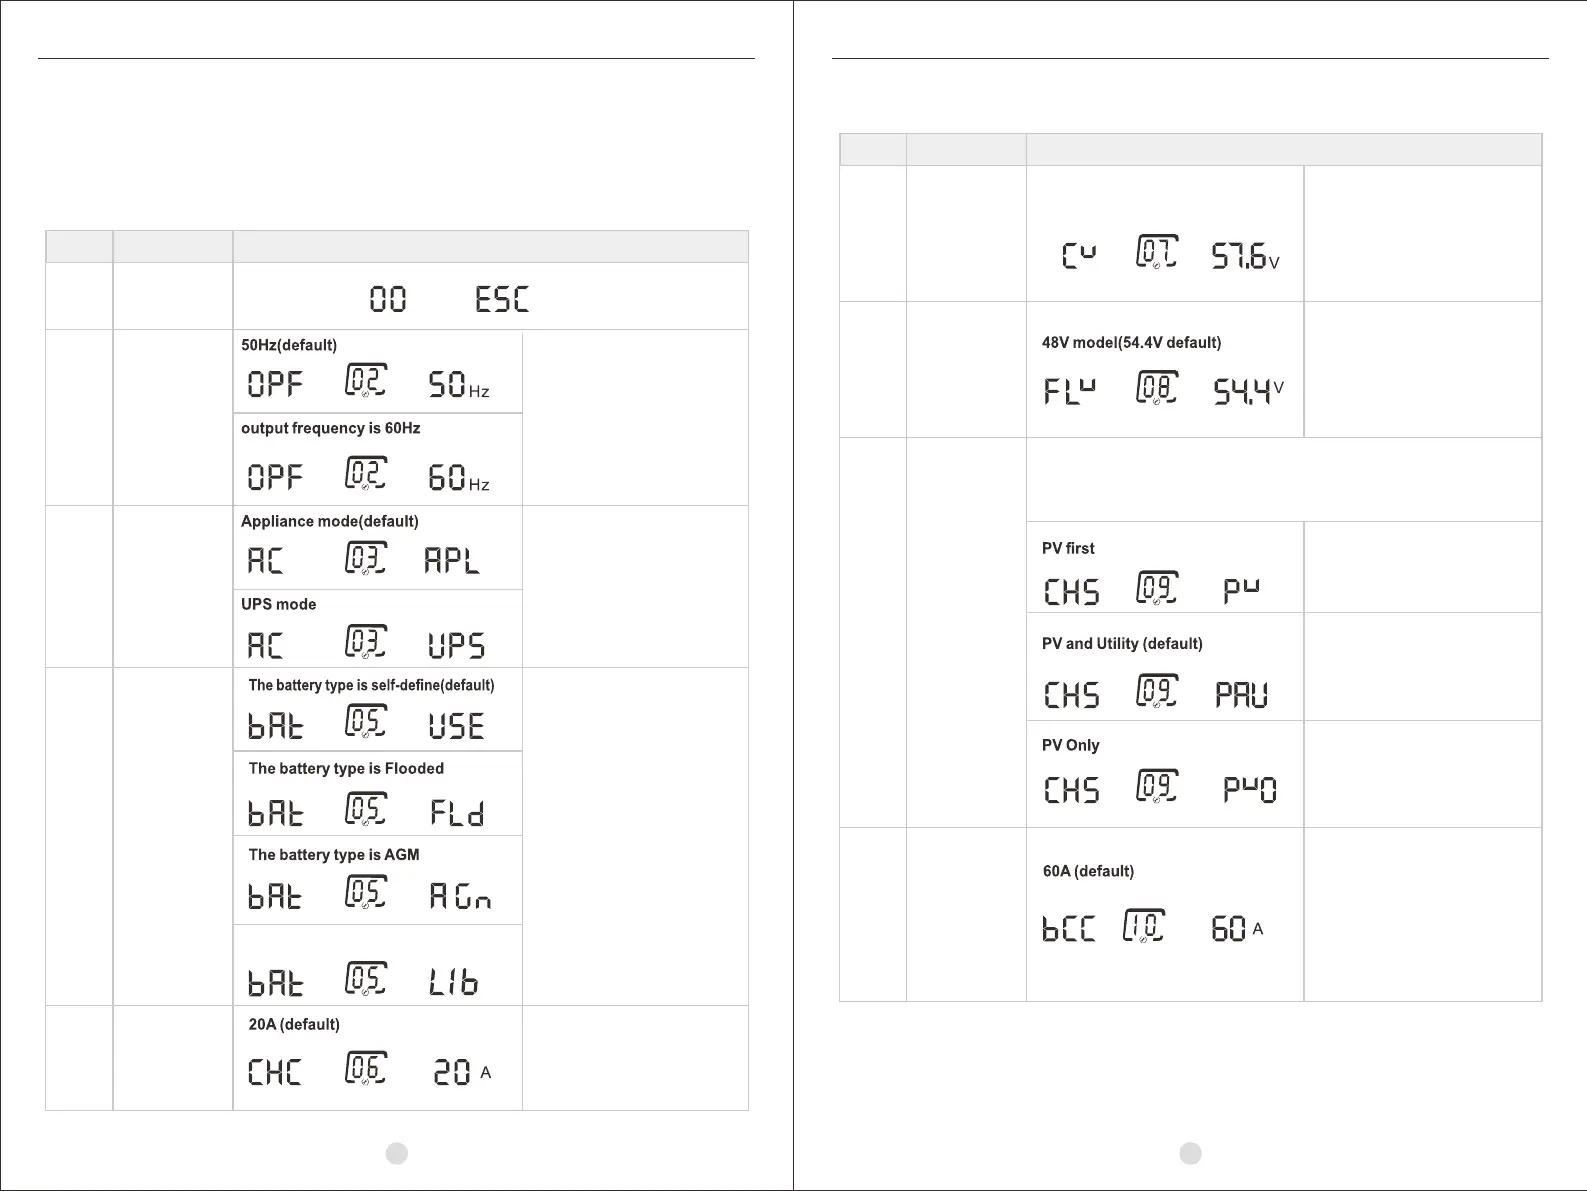Screen dimensions: 1587x1191
Task: Click the "PV and Utility (default)" label
Action: pyautogui.click(x=1122, y=644)
